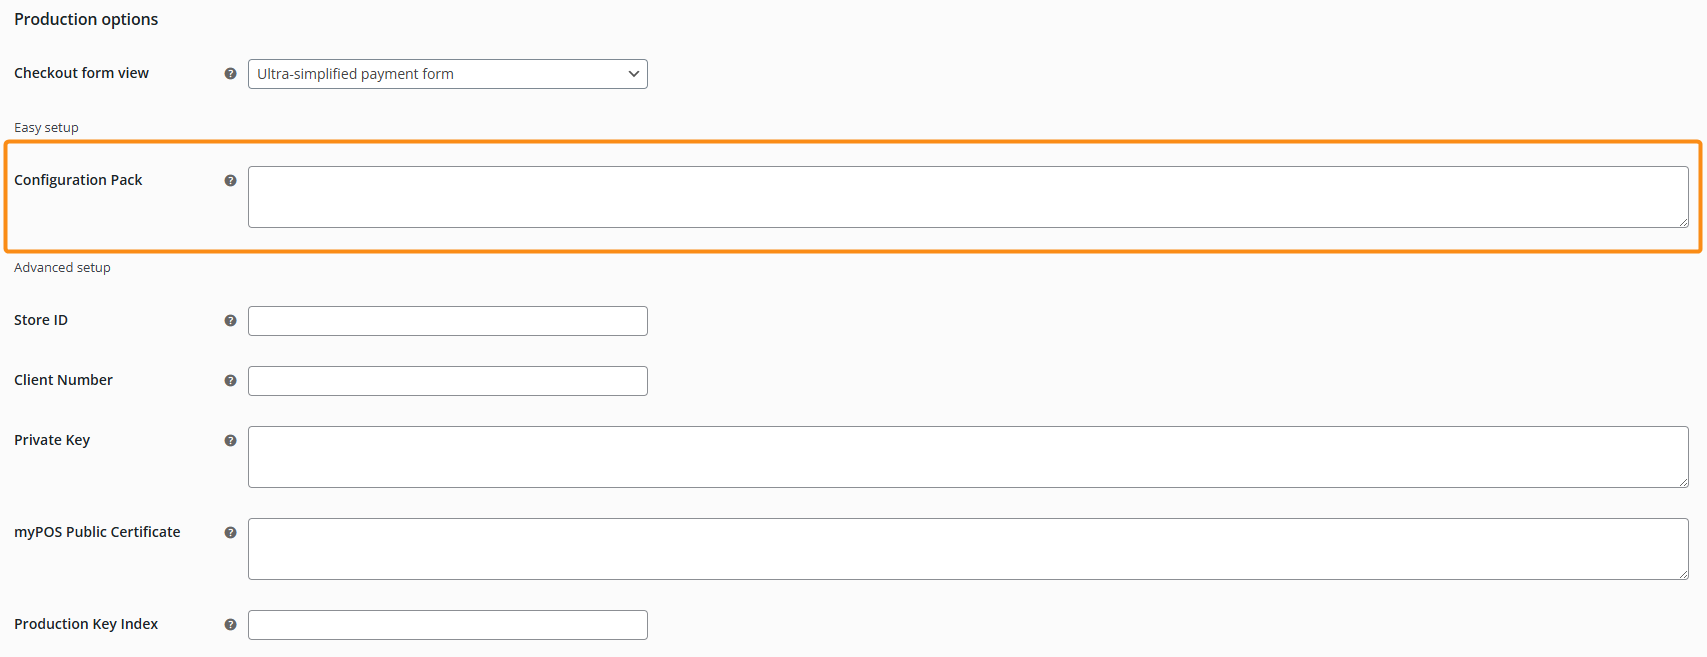
Task: Open the Checkout form view dropdown
Action: (447, 74)
